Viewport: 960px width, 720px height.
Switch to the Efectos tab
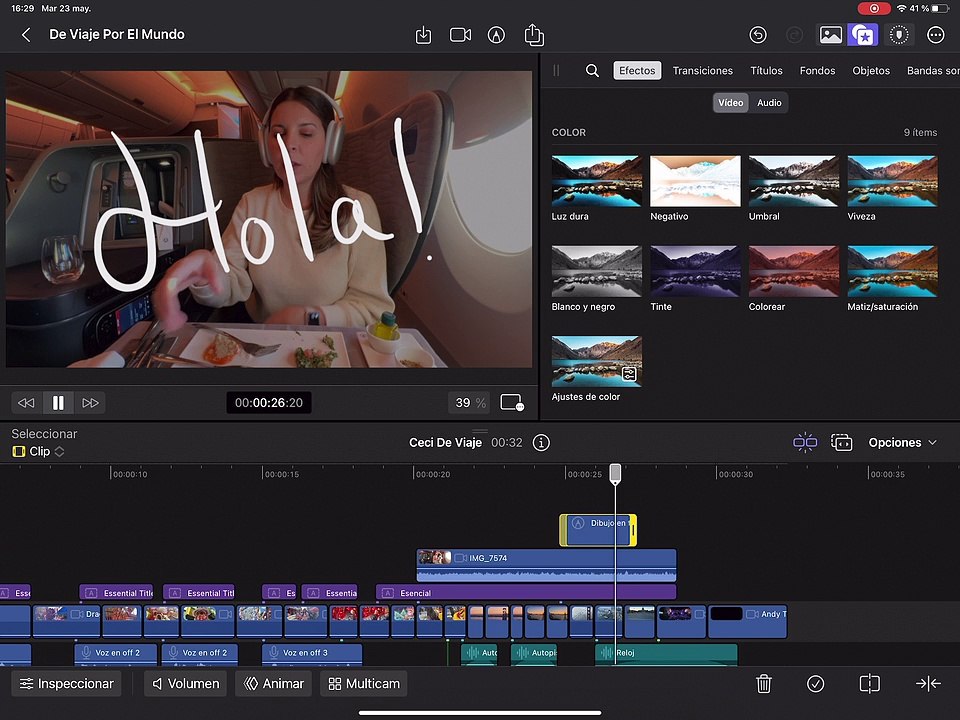point(637,70)
